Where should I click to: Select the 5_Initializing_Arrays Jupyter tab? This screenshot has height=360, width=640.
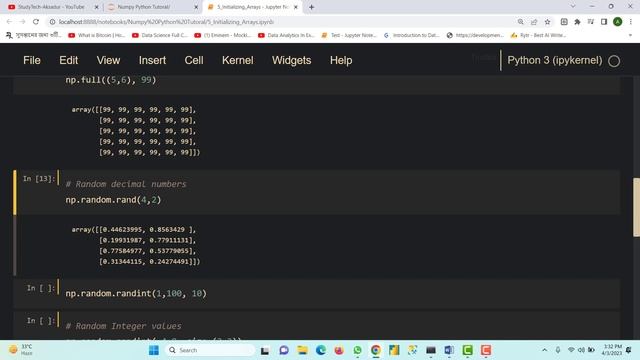point(253,7)
